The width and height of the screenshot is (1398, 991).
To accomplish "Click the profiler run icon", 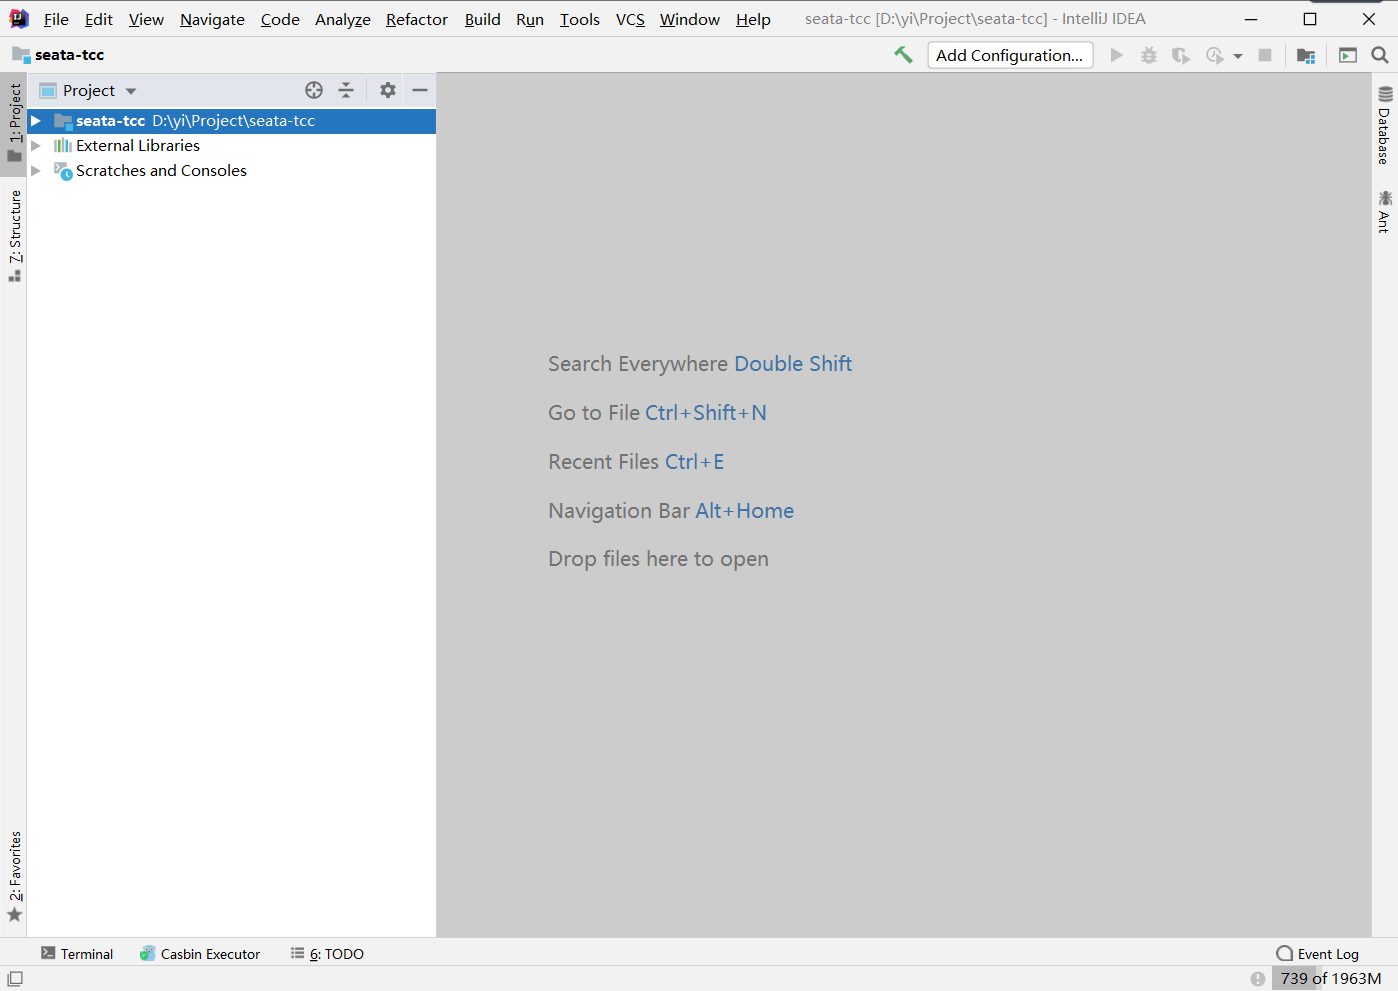I will coord(1215,55).
